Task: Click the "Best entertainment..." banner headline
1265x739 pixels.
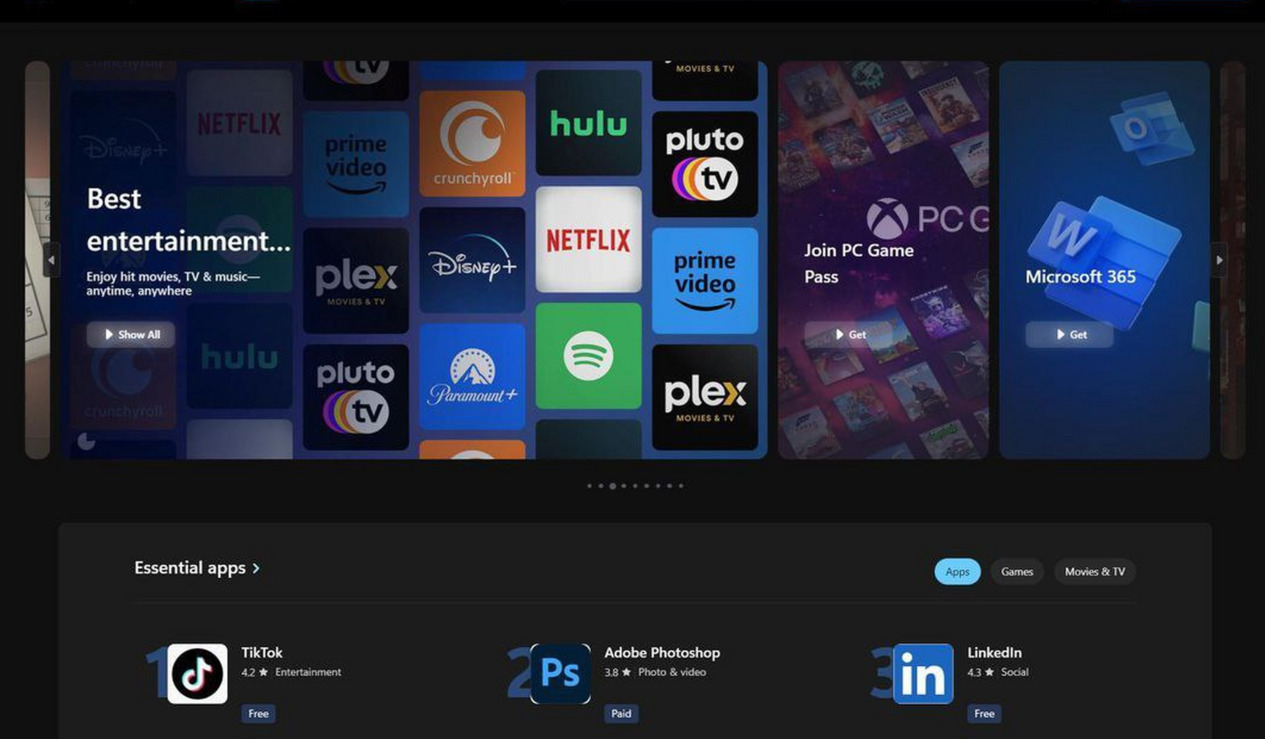Action: tap(189, 220)
